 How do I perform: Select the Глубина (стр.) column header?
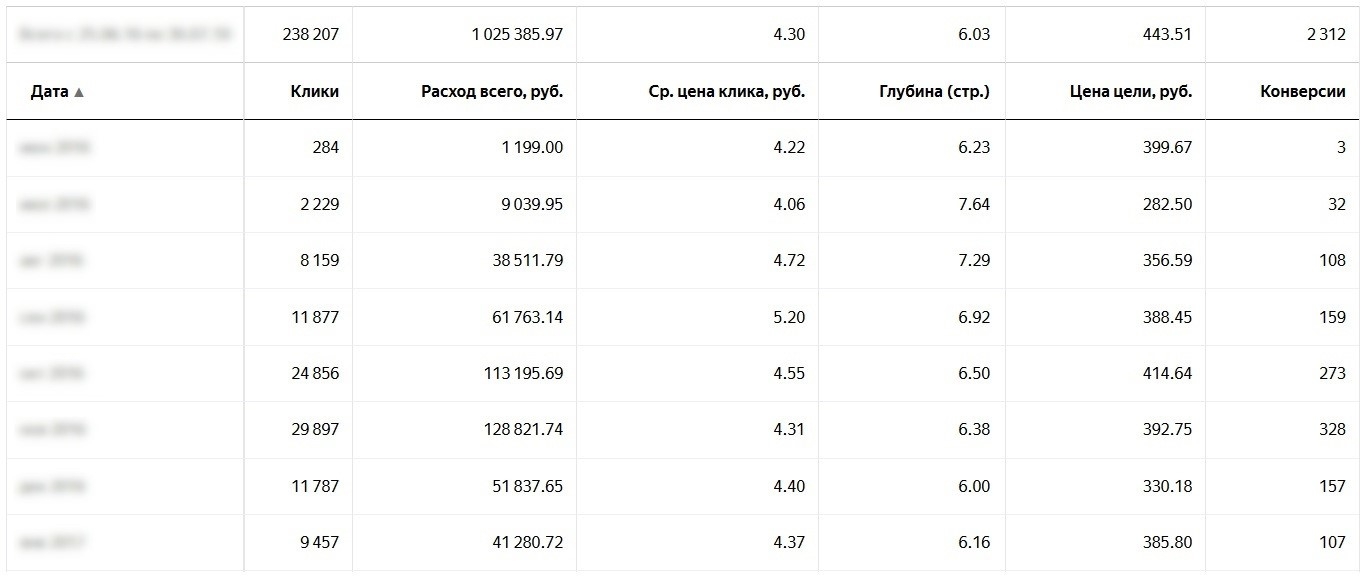(934, 91)
